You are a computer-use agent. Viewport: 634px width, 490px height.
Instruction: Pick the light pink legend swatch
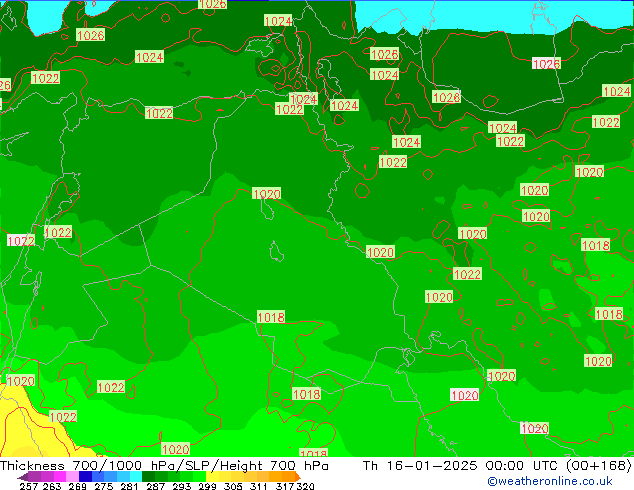pos(72,477)
